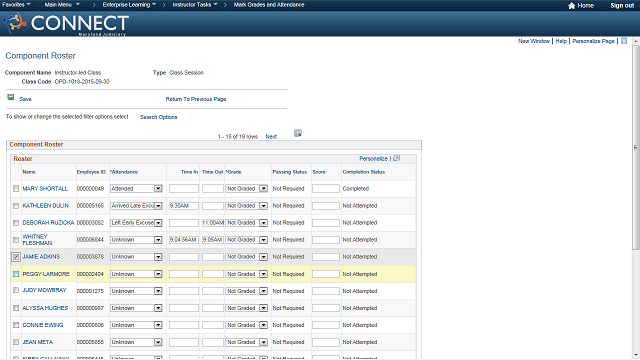Open the Favorites menu

click(x=16, y=5)
